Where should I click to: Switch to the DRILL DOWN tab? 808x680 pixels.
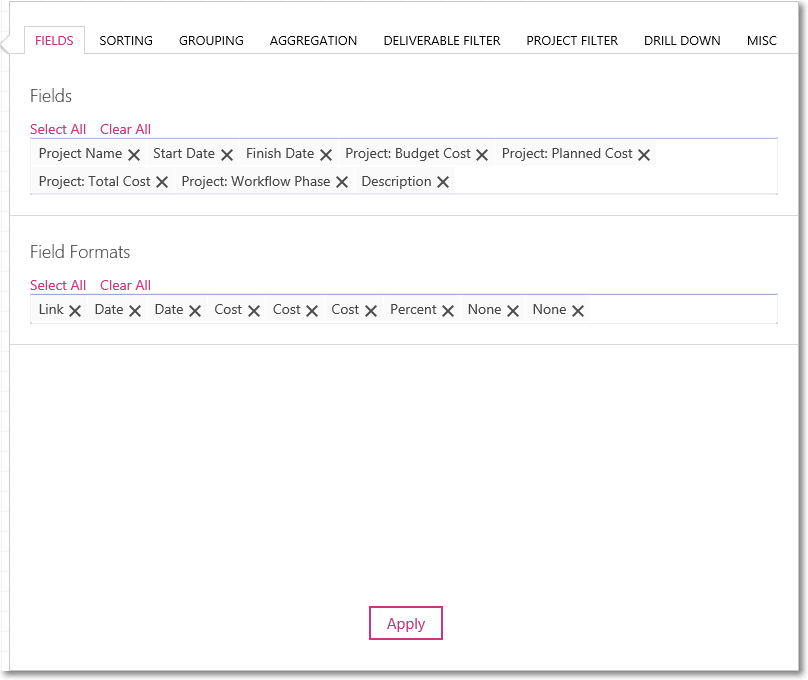click(682, 40)
